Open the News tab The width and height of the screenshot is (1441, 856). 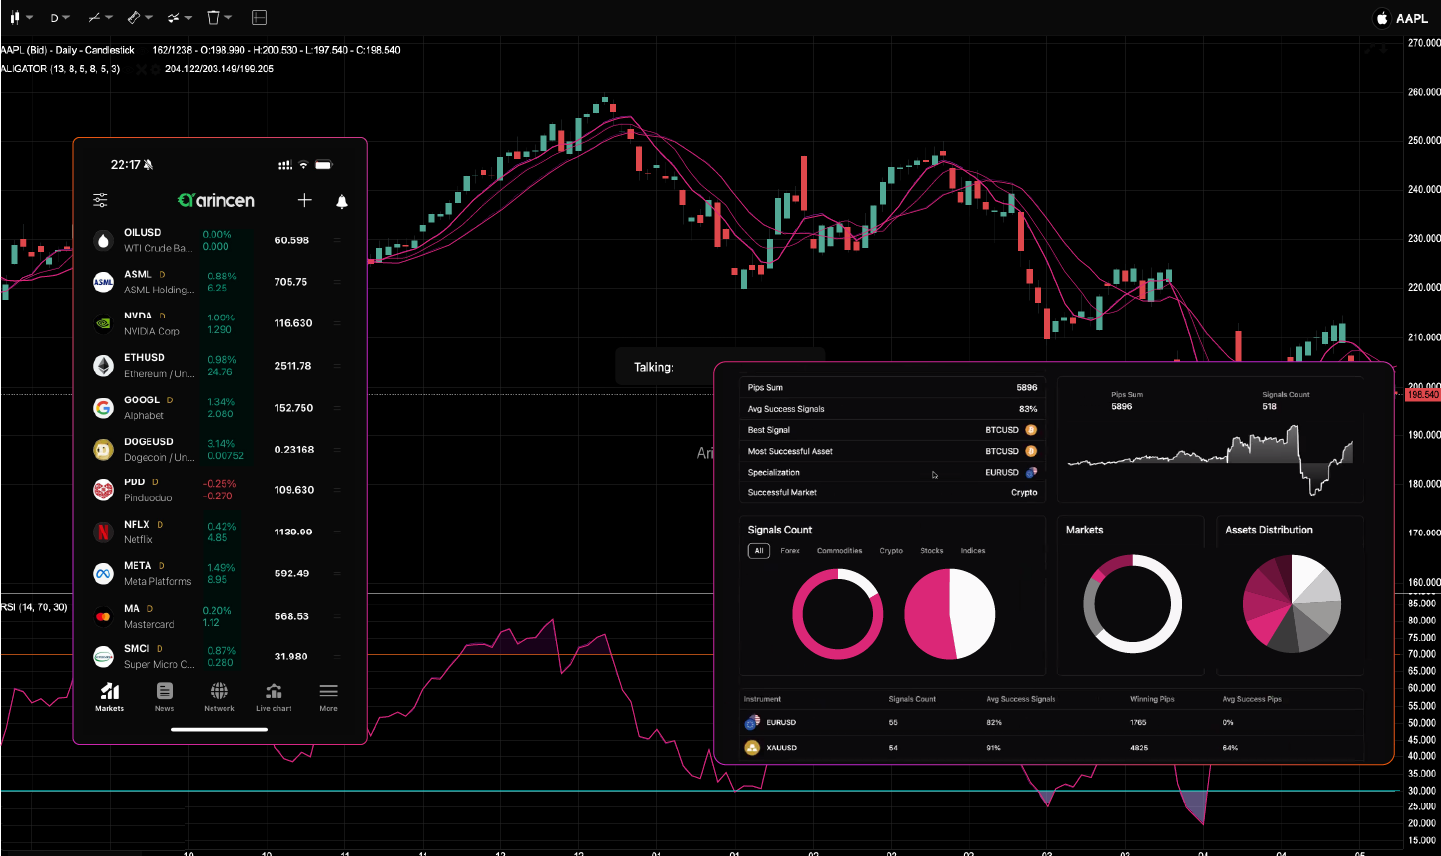pos(165,697)
